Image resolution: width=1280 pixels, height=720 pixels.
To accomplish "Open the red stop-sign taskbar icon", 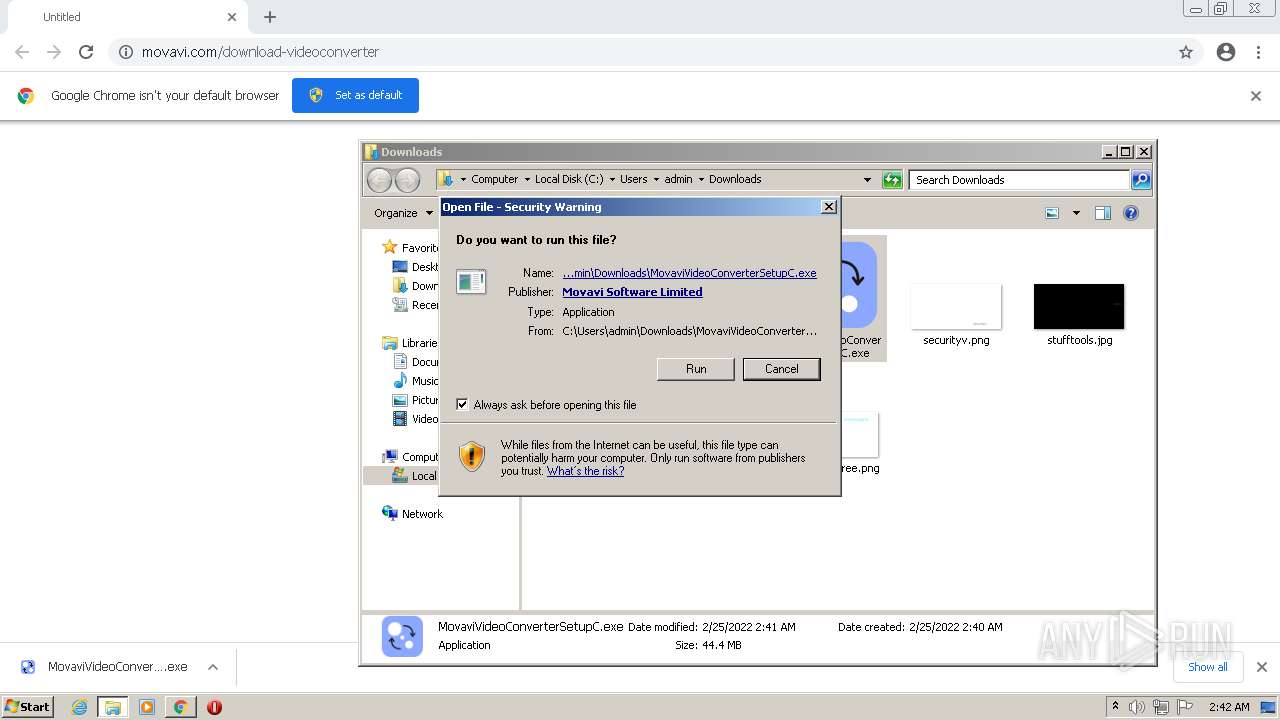I will [214, 707].
